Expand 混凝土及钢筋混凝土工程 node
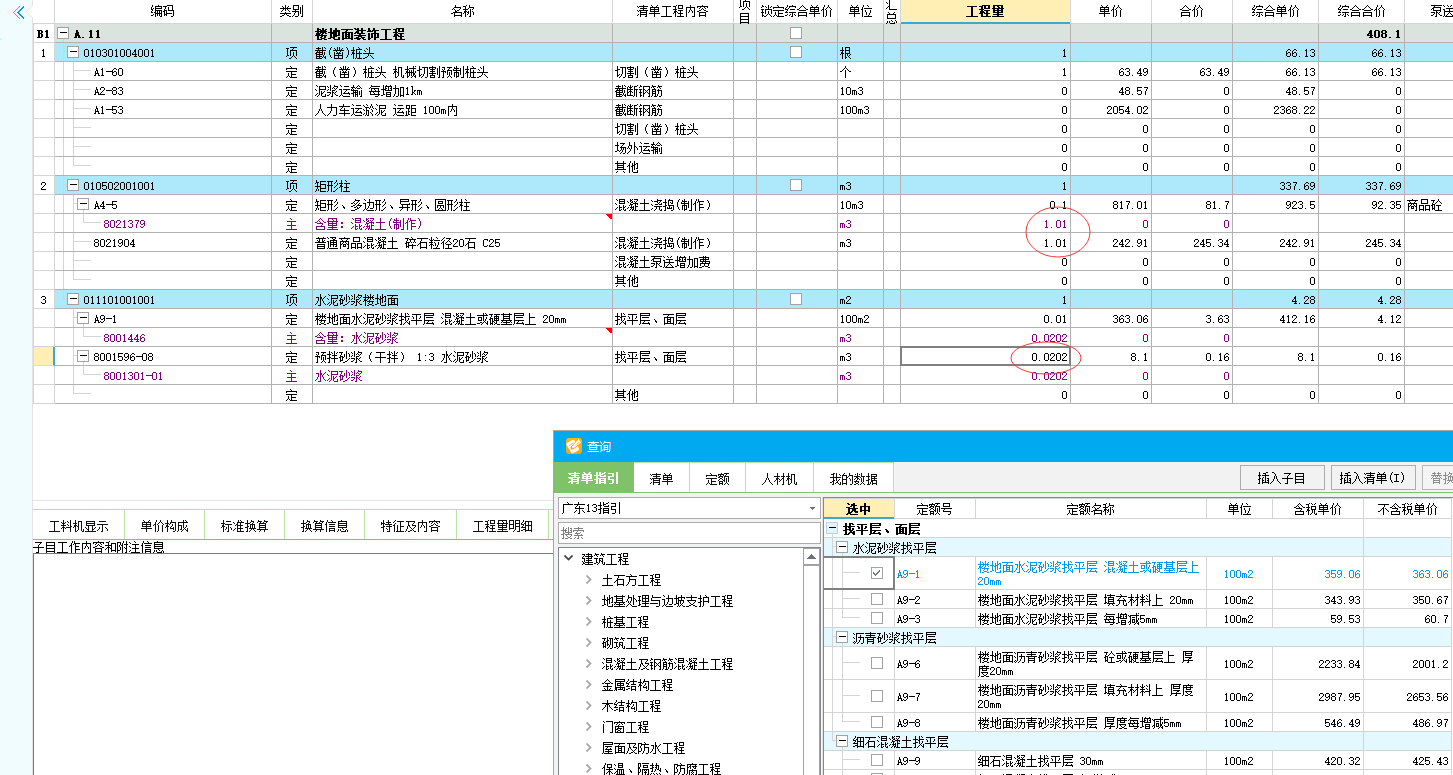Image resolution: width=1453 pixels, height=775 pixels. pyautogui.click(x=589, y=664)
